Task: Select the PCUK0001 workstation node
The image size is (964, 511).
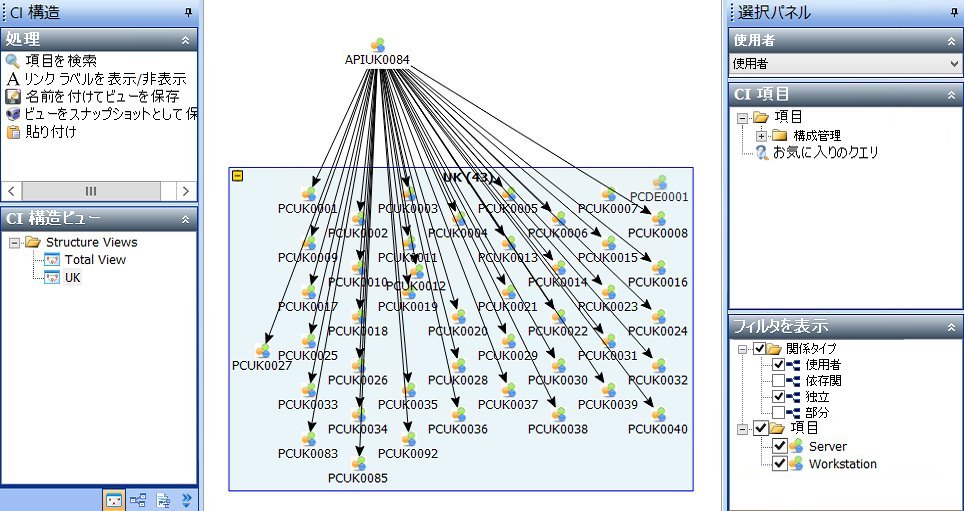Action: (308, 194)
